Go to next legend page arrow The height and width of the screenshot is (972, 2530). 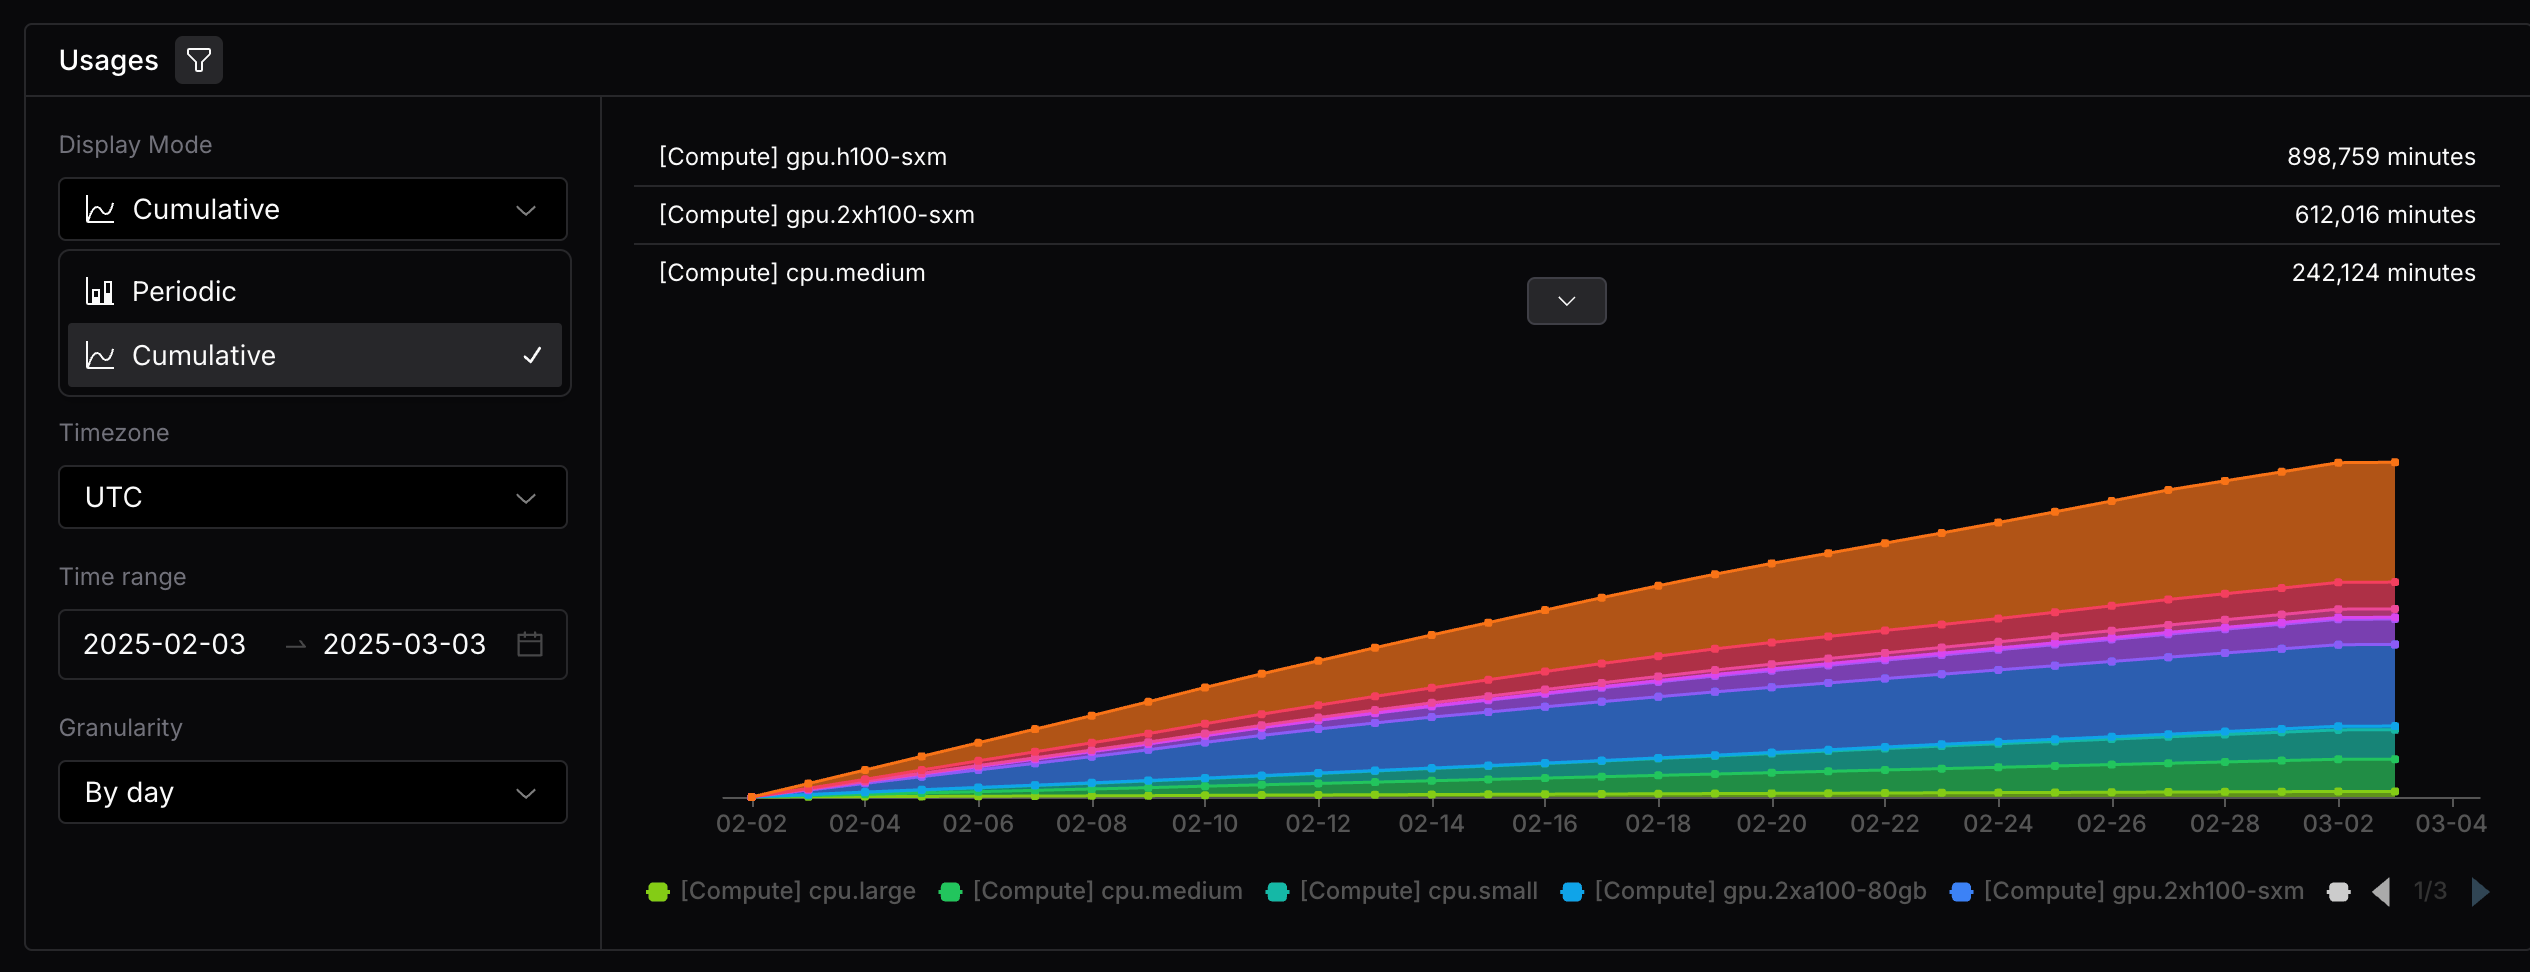tap(2480, 891)
